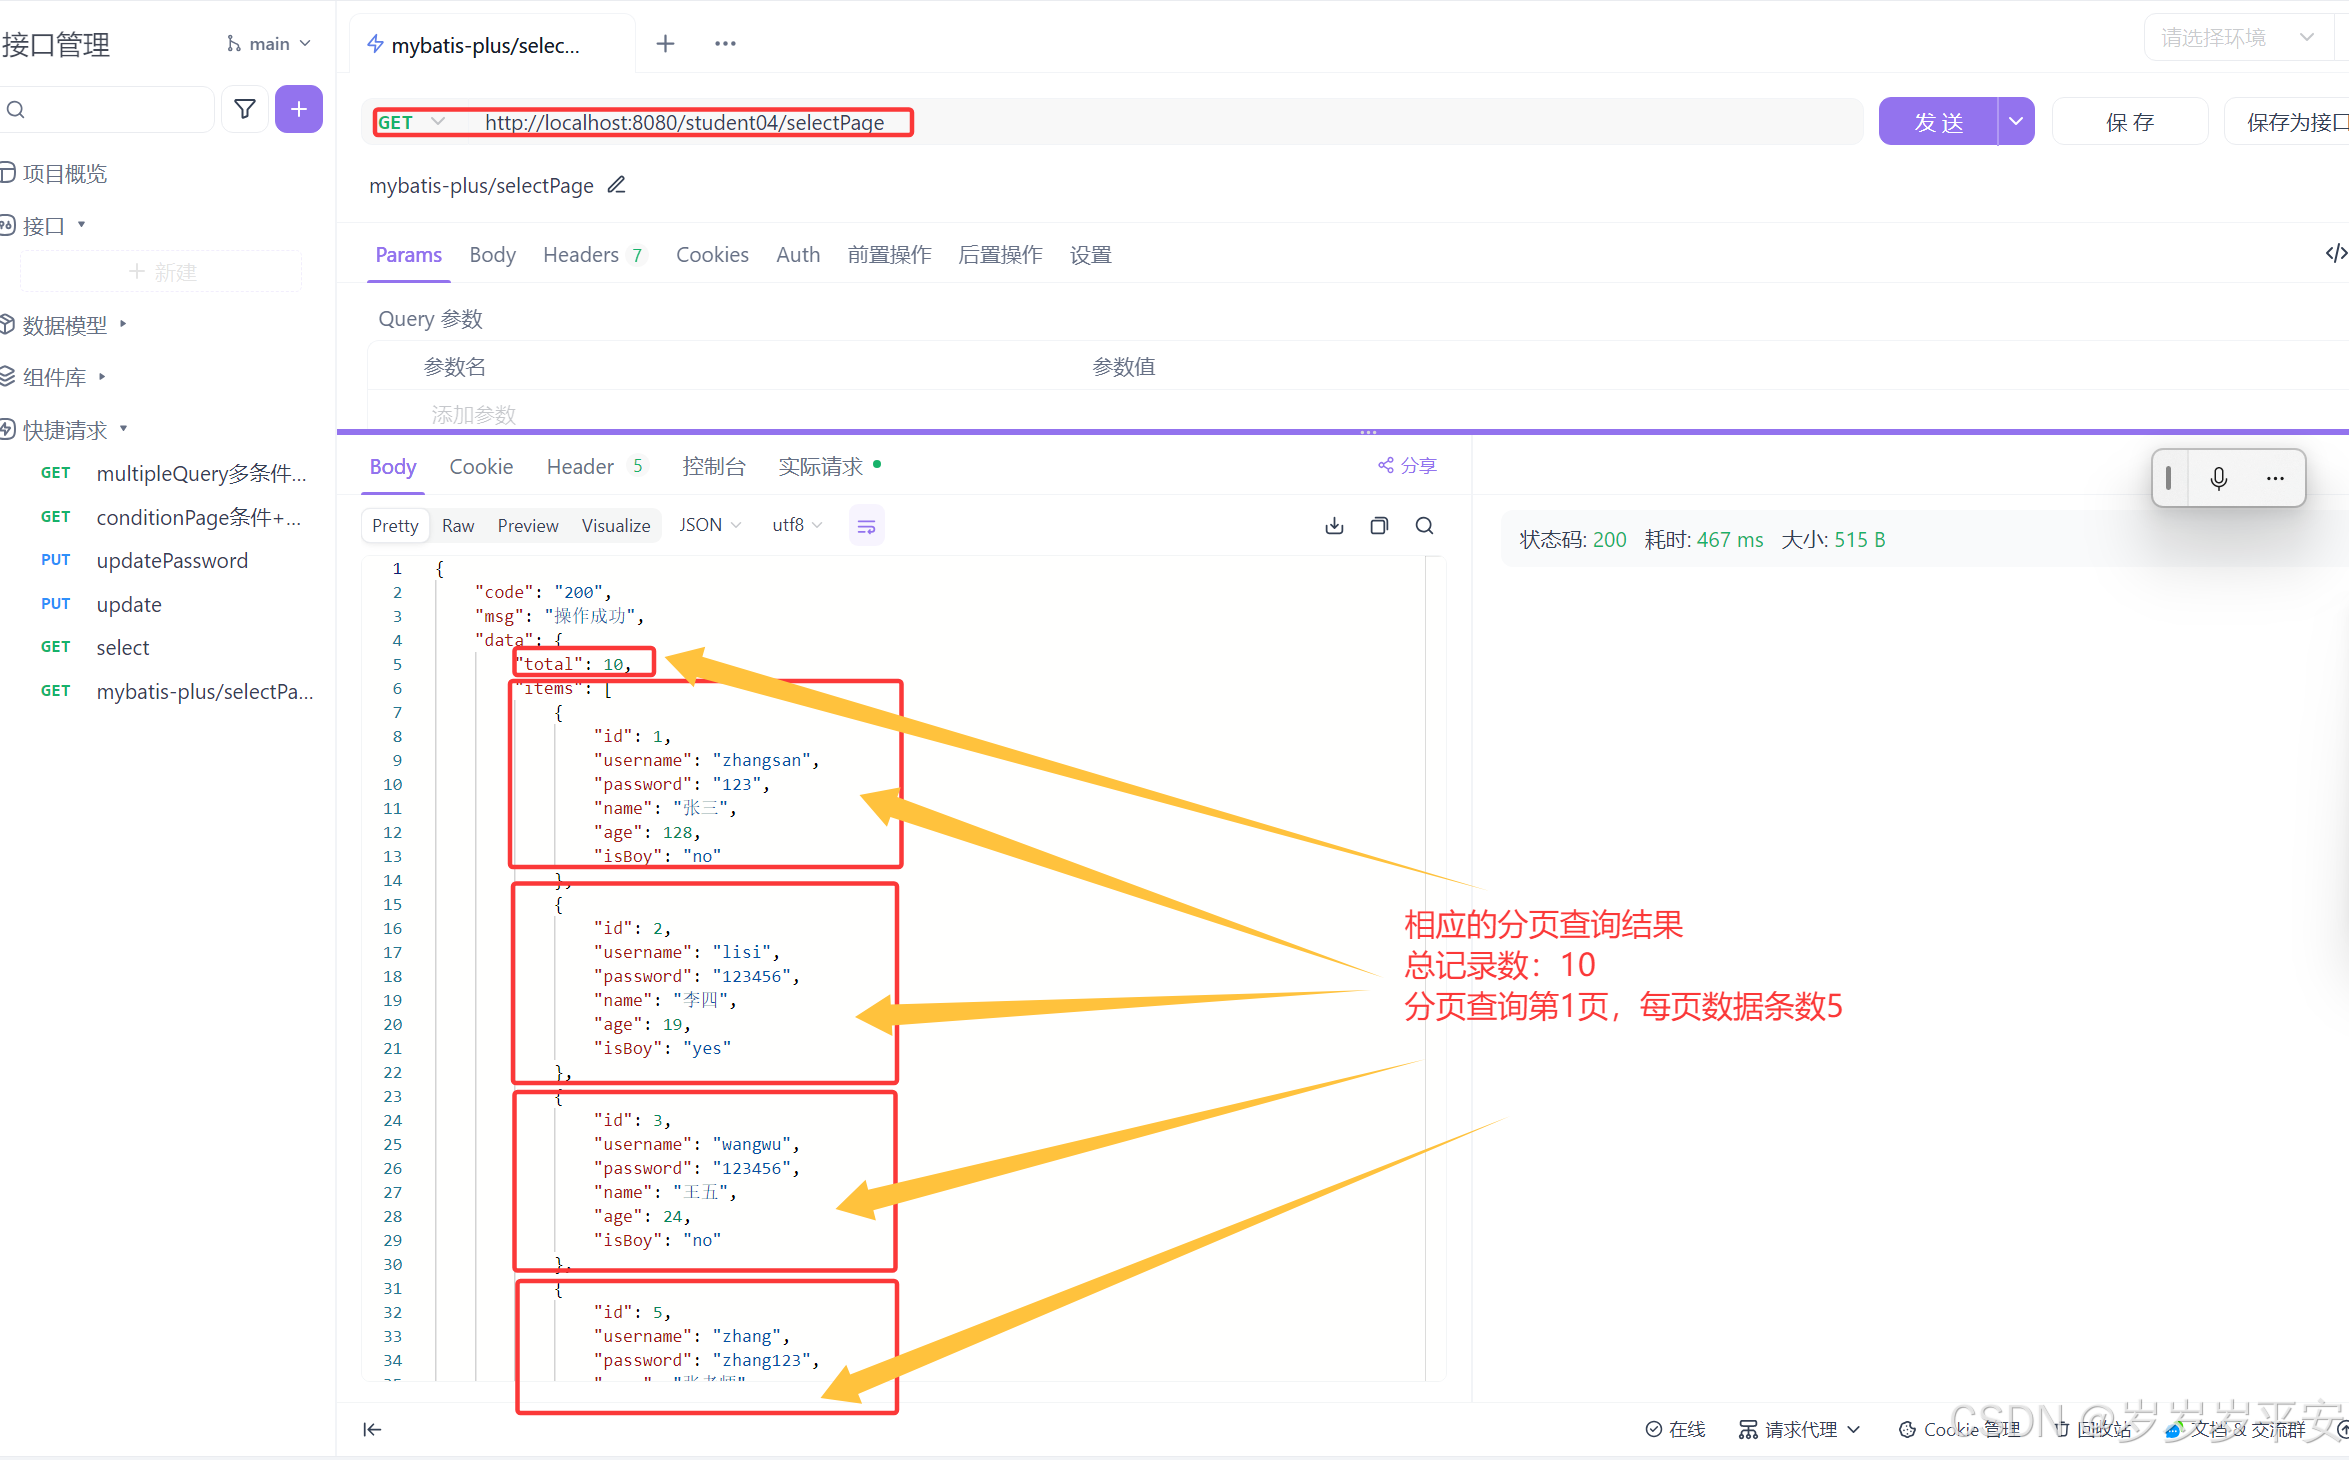
Task: Click the 发送 send button
Action: tap(1938, 122)
